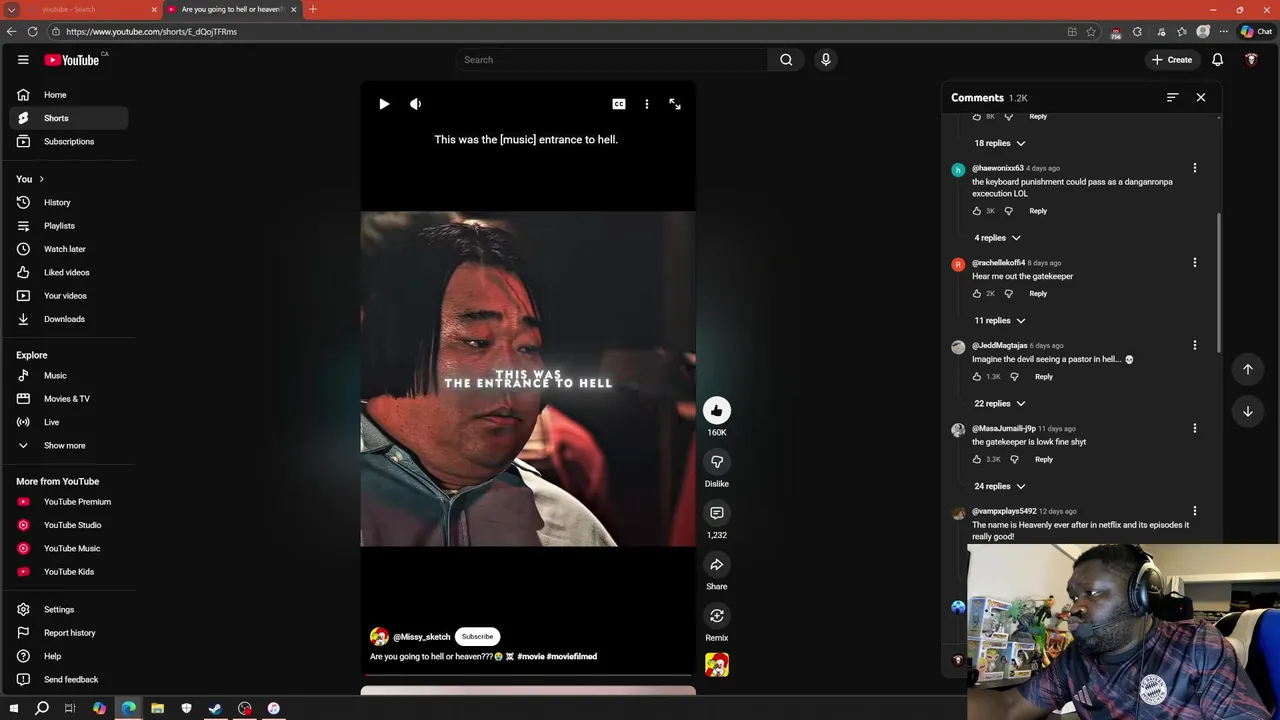Reply to the @rachellekoffi4 comment
Image resolution: width=1280 pixels, height=720 pixels.
click(1038, 294)
